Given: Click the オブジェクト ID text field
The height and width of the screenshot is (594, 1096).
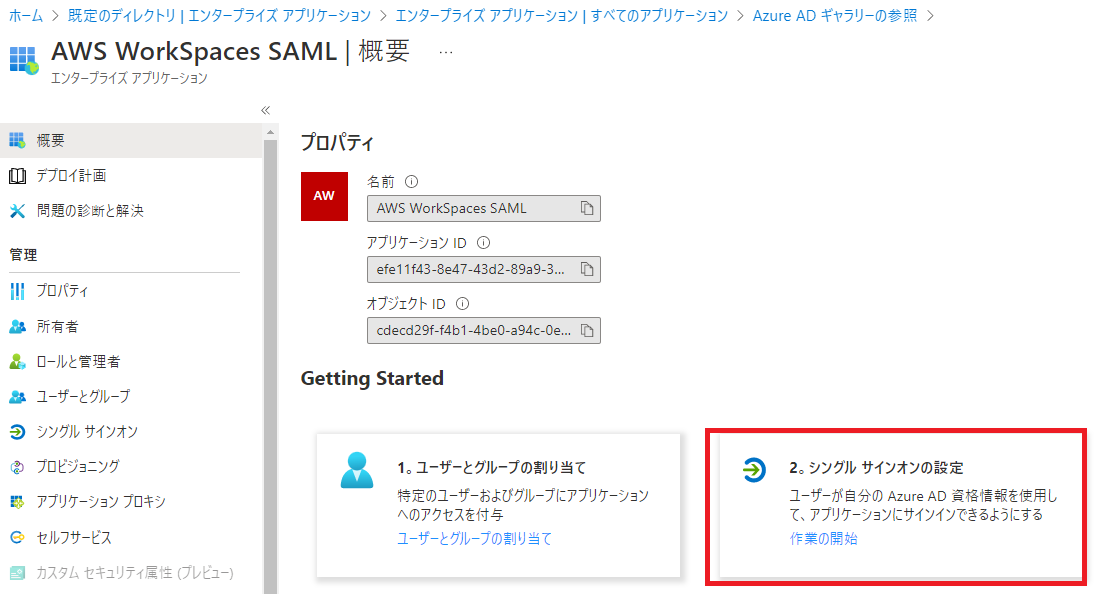Looking at the screenshot, I should 484,331.
